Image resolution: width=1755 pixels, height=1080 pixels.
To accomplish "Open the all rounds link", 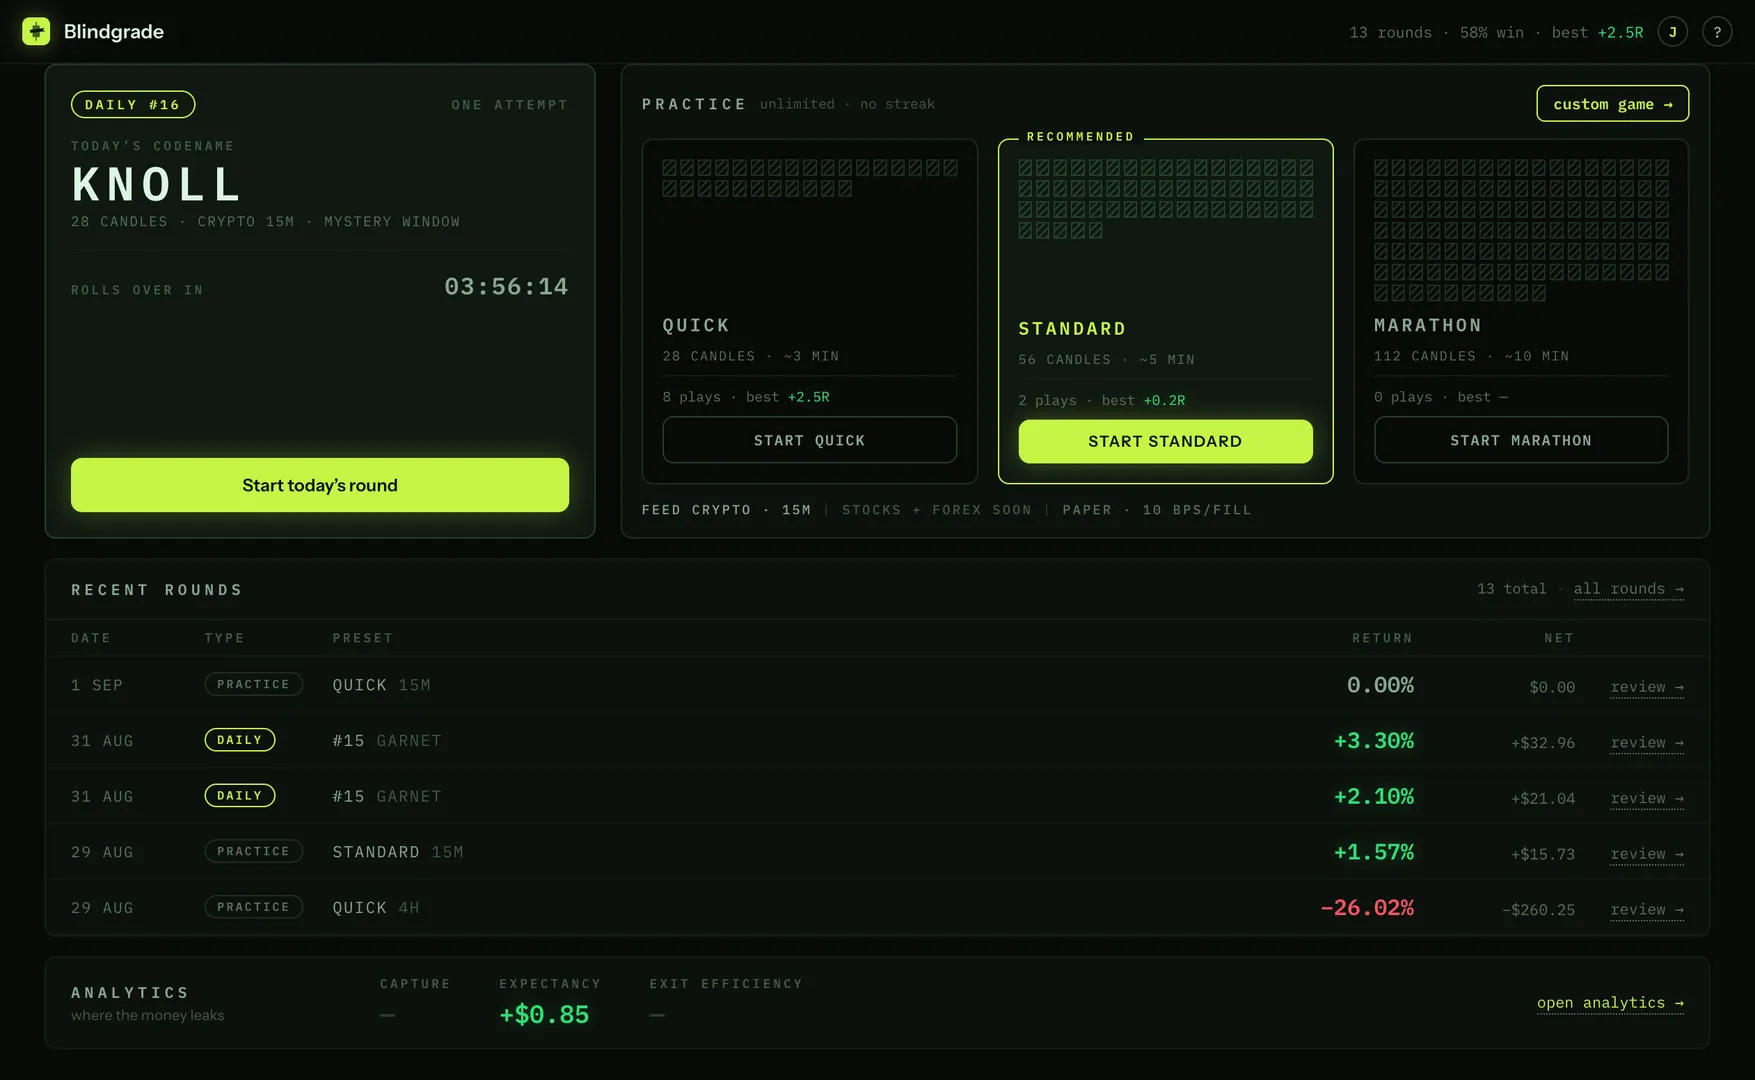I will (x=1628, y=589).
